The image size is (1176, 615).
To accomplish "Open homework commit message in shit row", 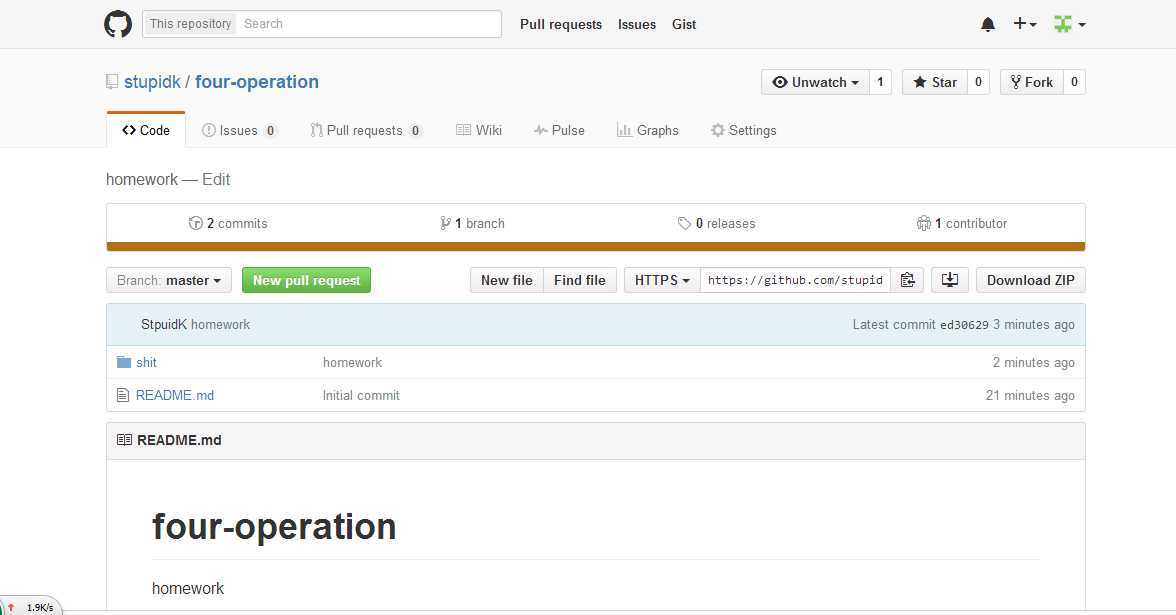I will point(352,362).
